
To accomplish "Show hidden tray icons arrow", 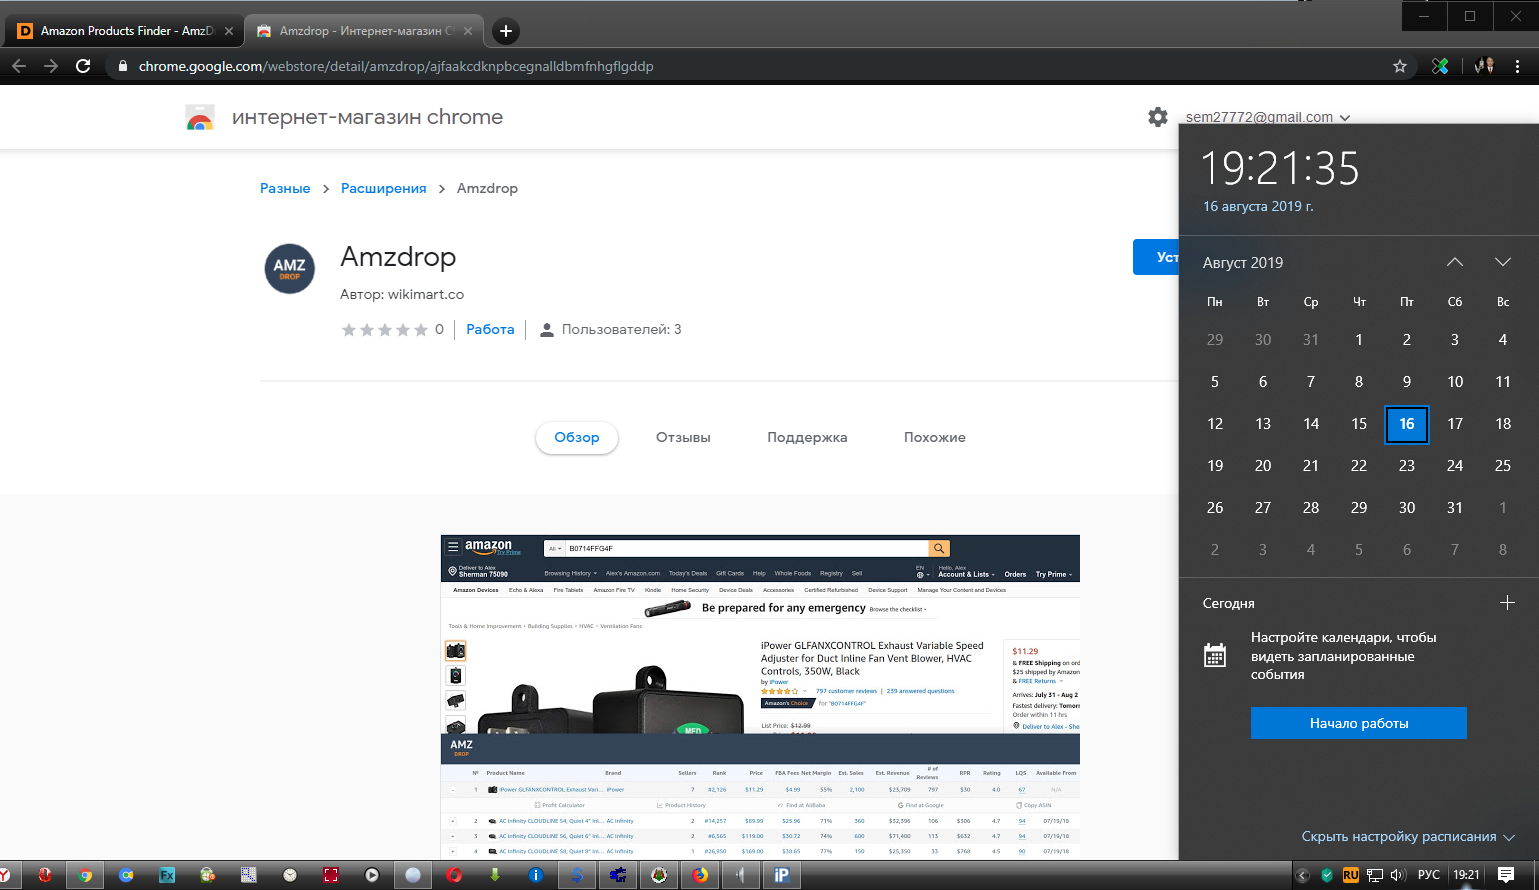I will click(1302, 875).
